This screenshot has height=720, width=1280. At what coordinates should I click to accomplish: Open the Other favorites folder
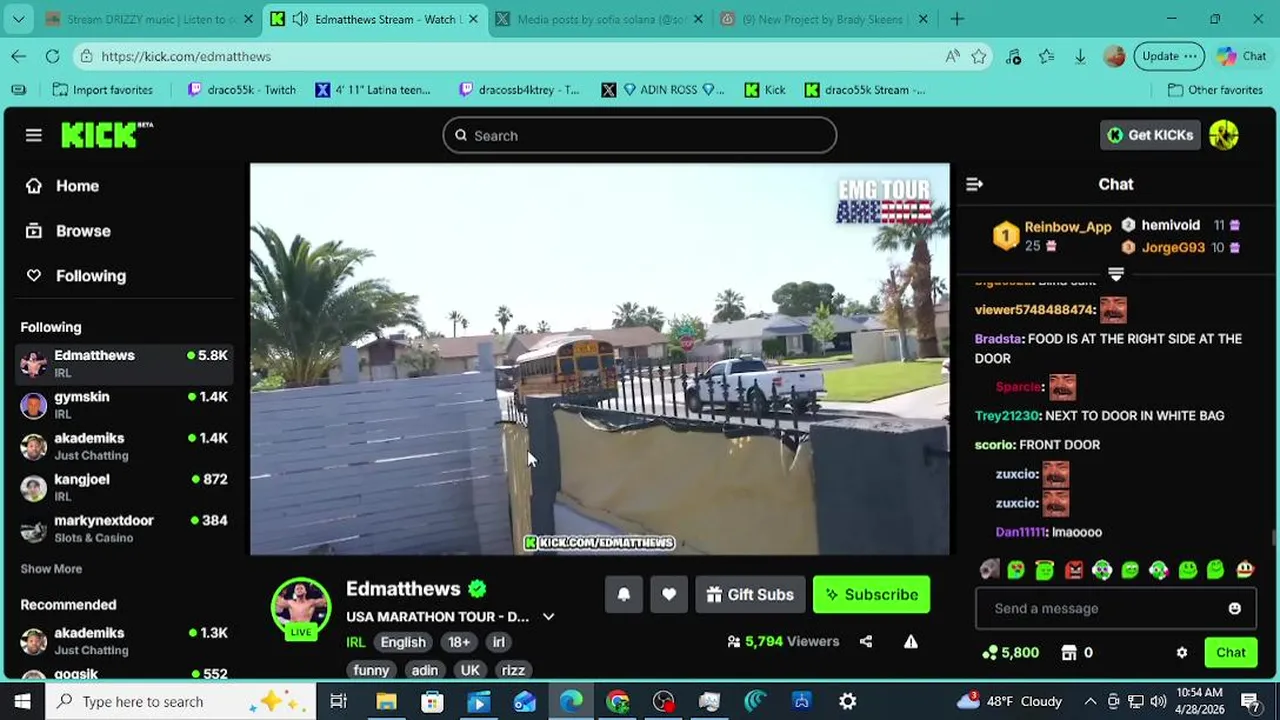(1216, 90)
